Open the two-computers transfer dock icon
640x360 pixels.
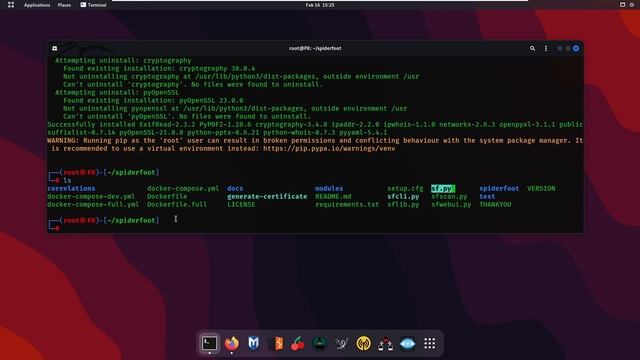[x=385, y=344]
